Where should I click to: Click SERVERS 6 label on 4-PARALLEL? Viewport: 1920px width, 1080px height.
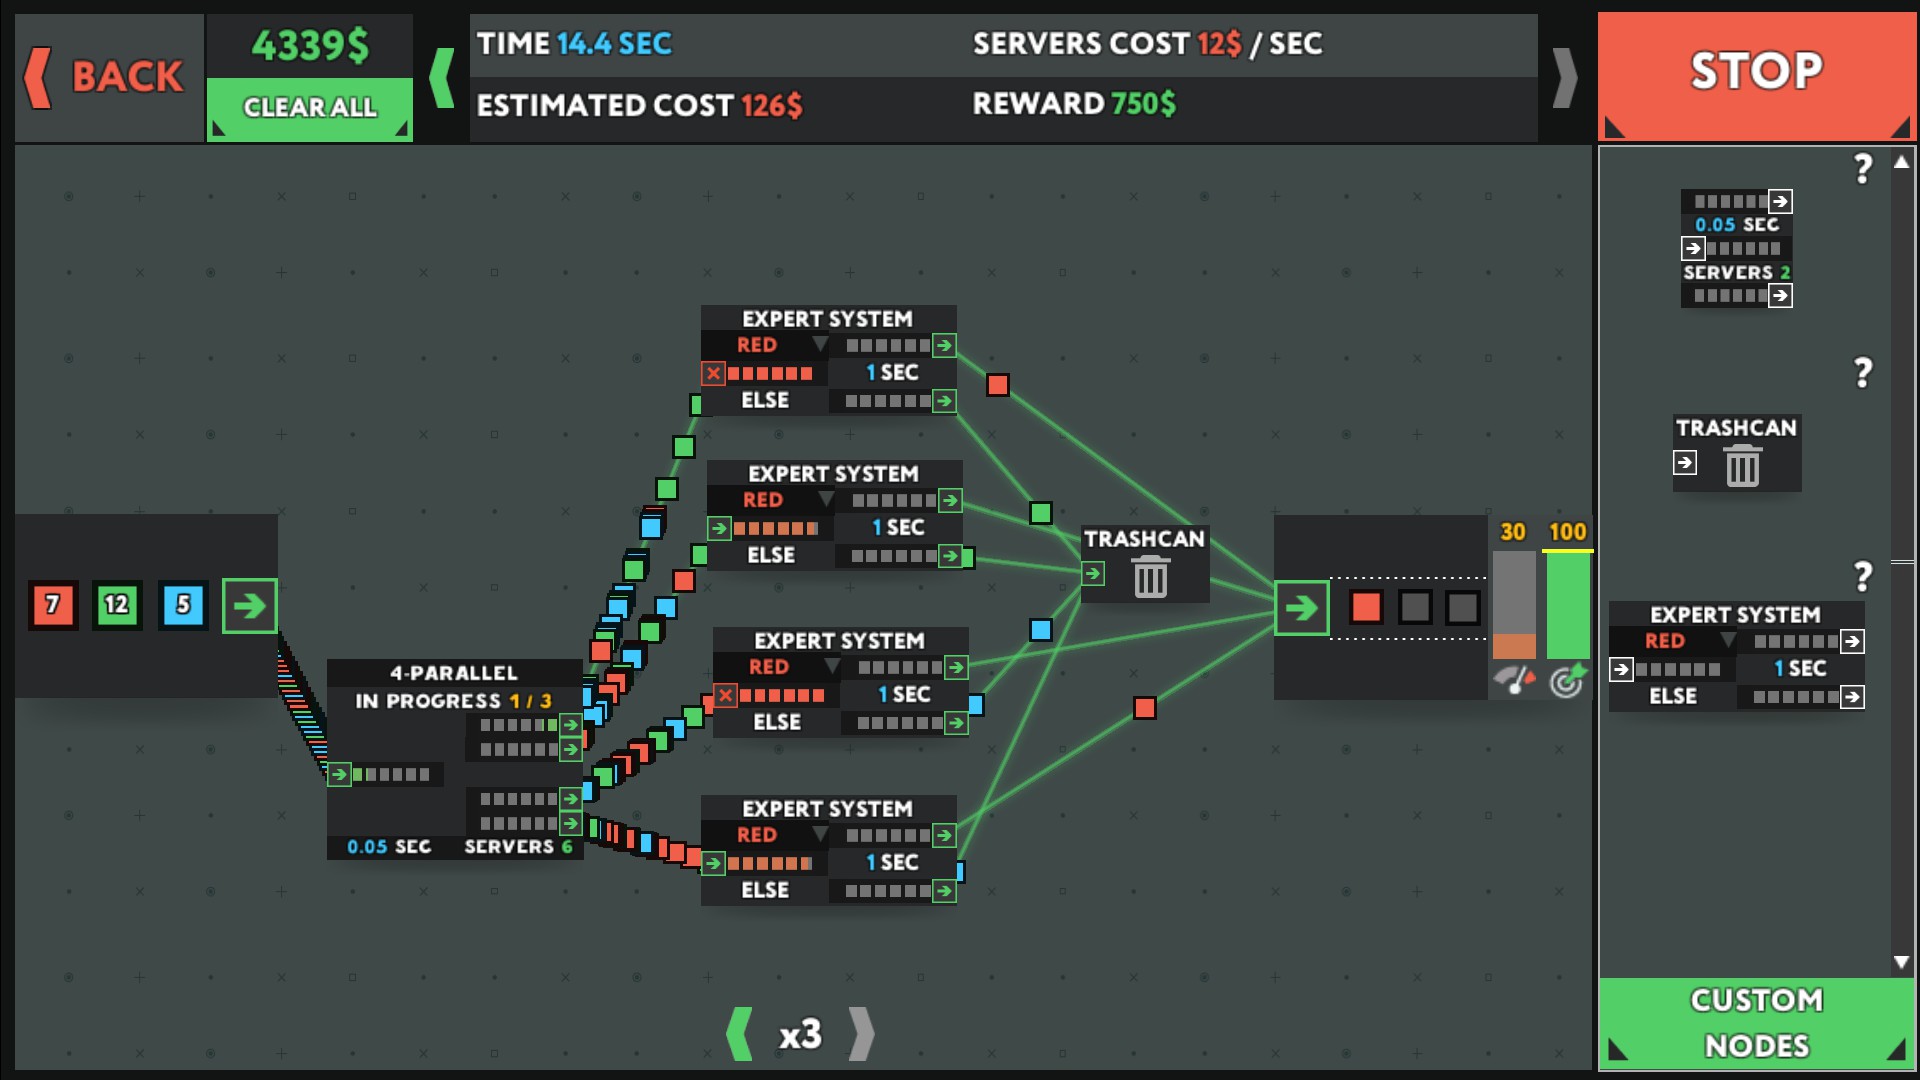click(518, 847)
